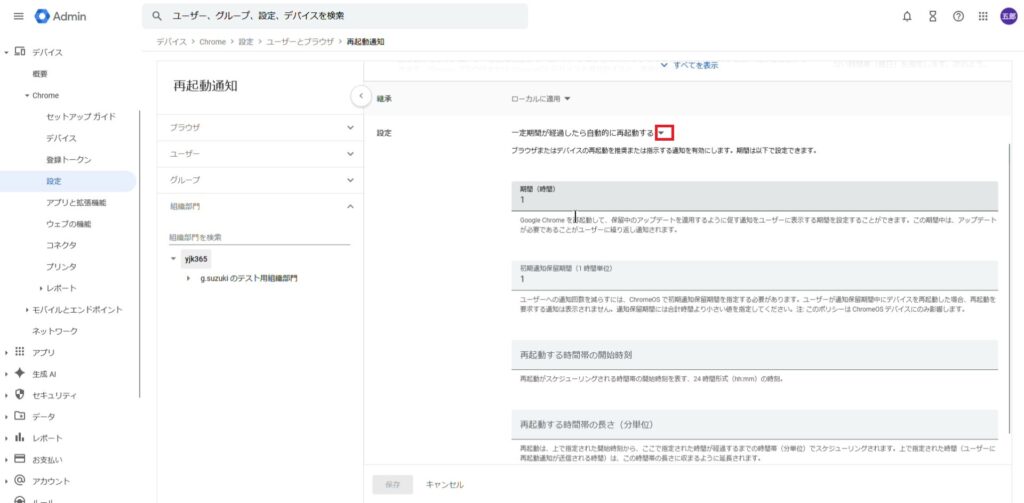Click the user account avatar

1008,16
